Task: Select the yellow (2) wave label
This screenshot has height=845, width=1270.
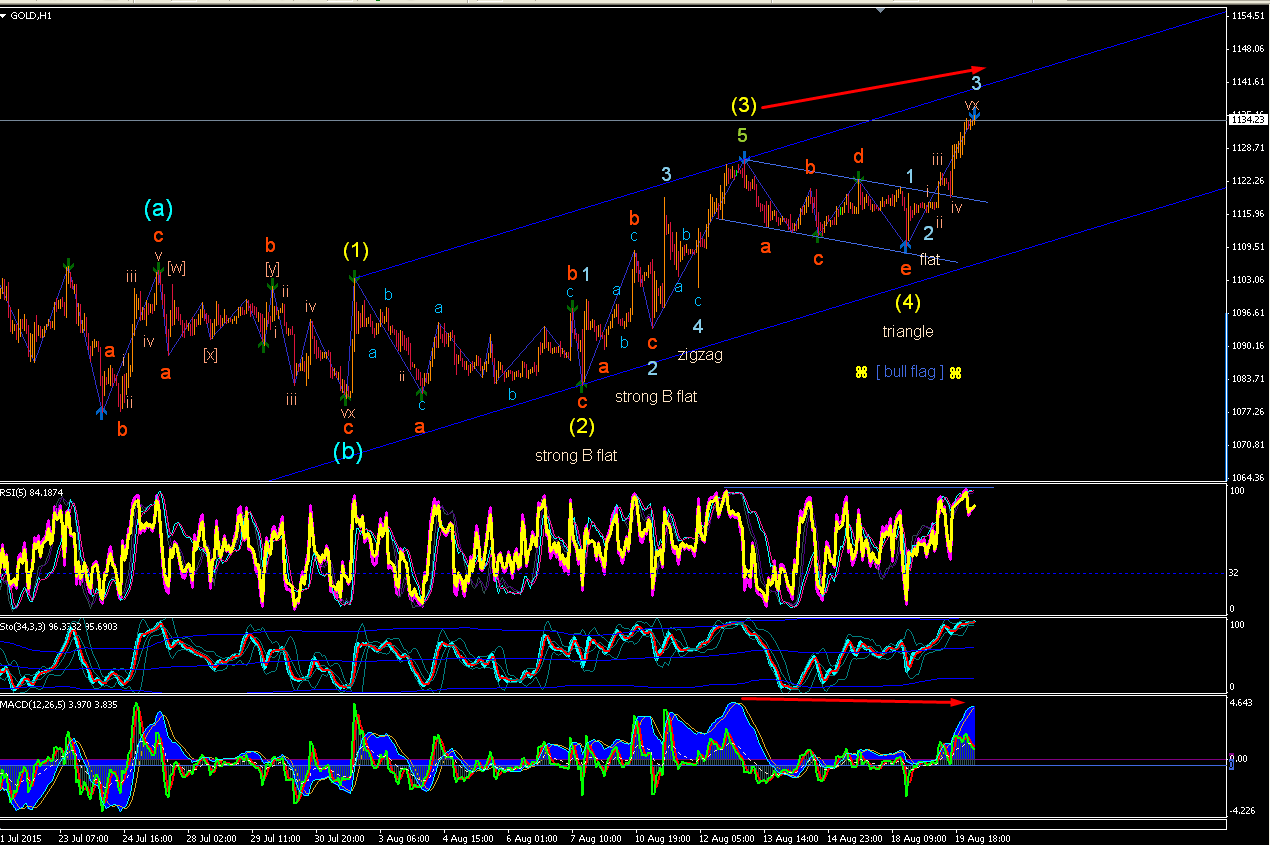Action: [x=582, y=426]
